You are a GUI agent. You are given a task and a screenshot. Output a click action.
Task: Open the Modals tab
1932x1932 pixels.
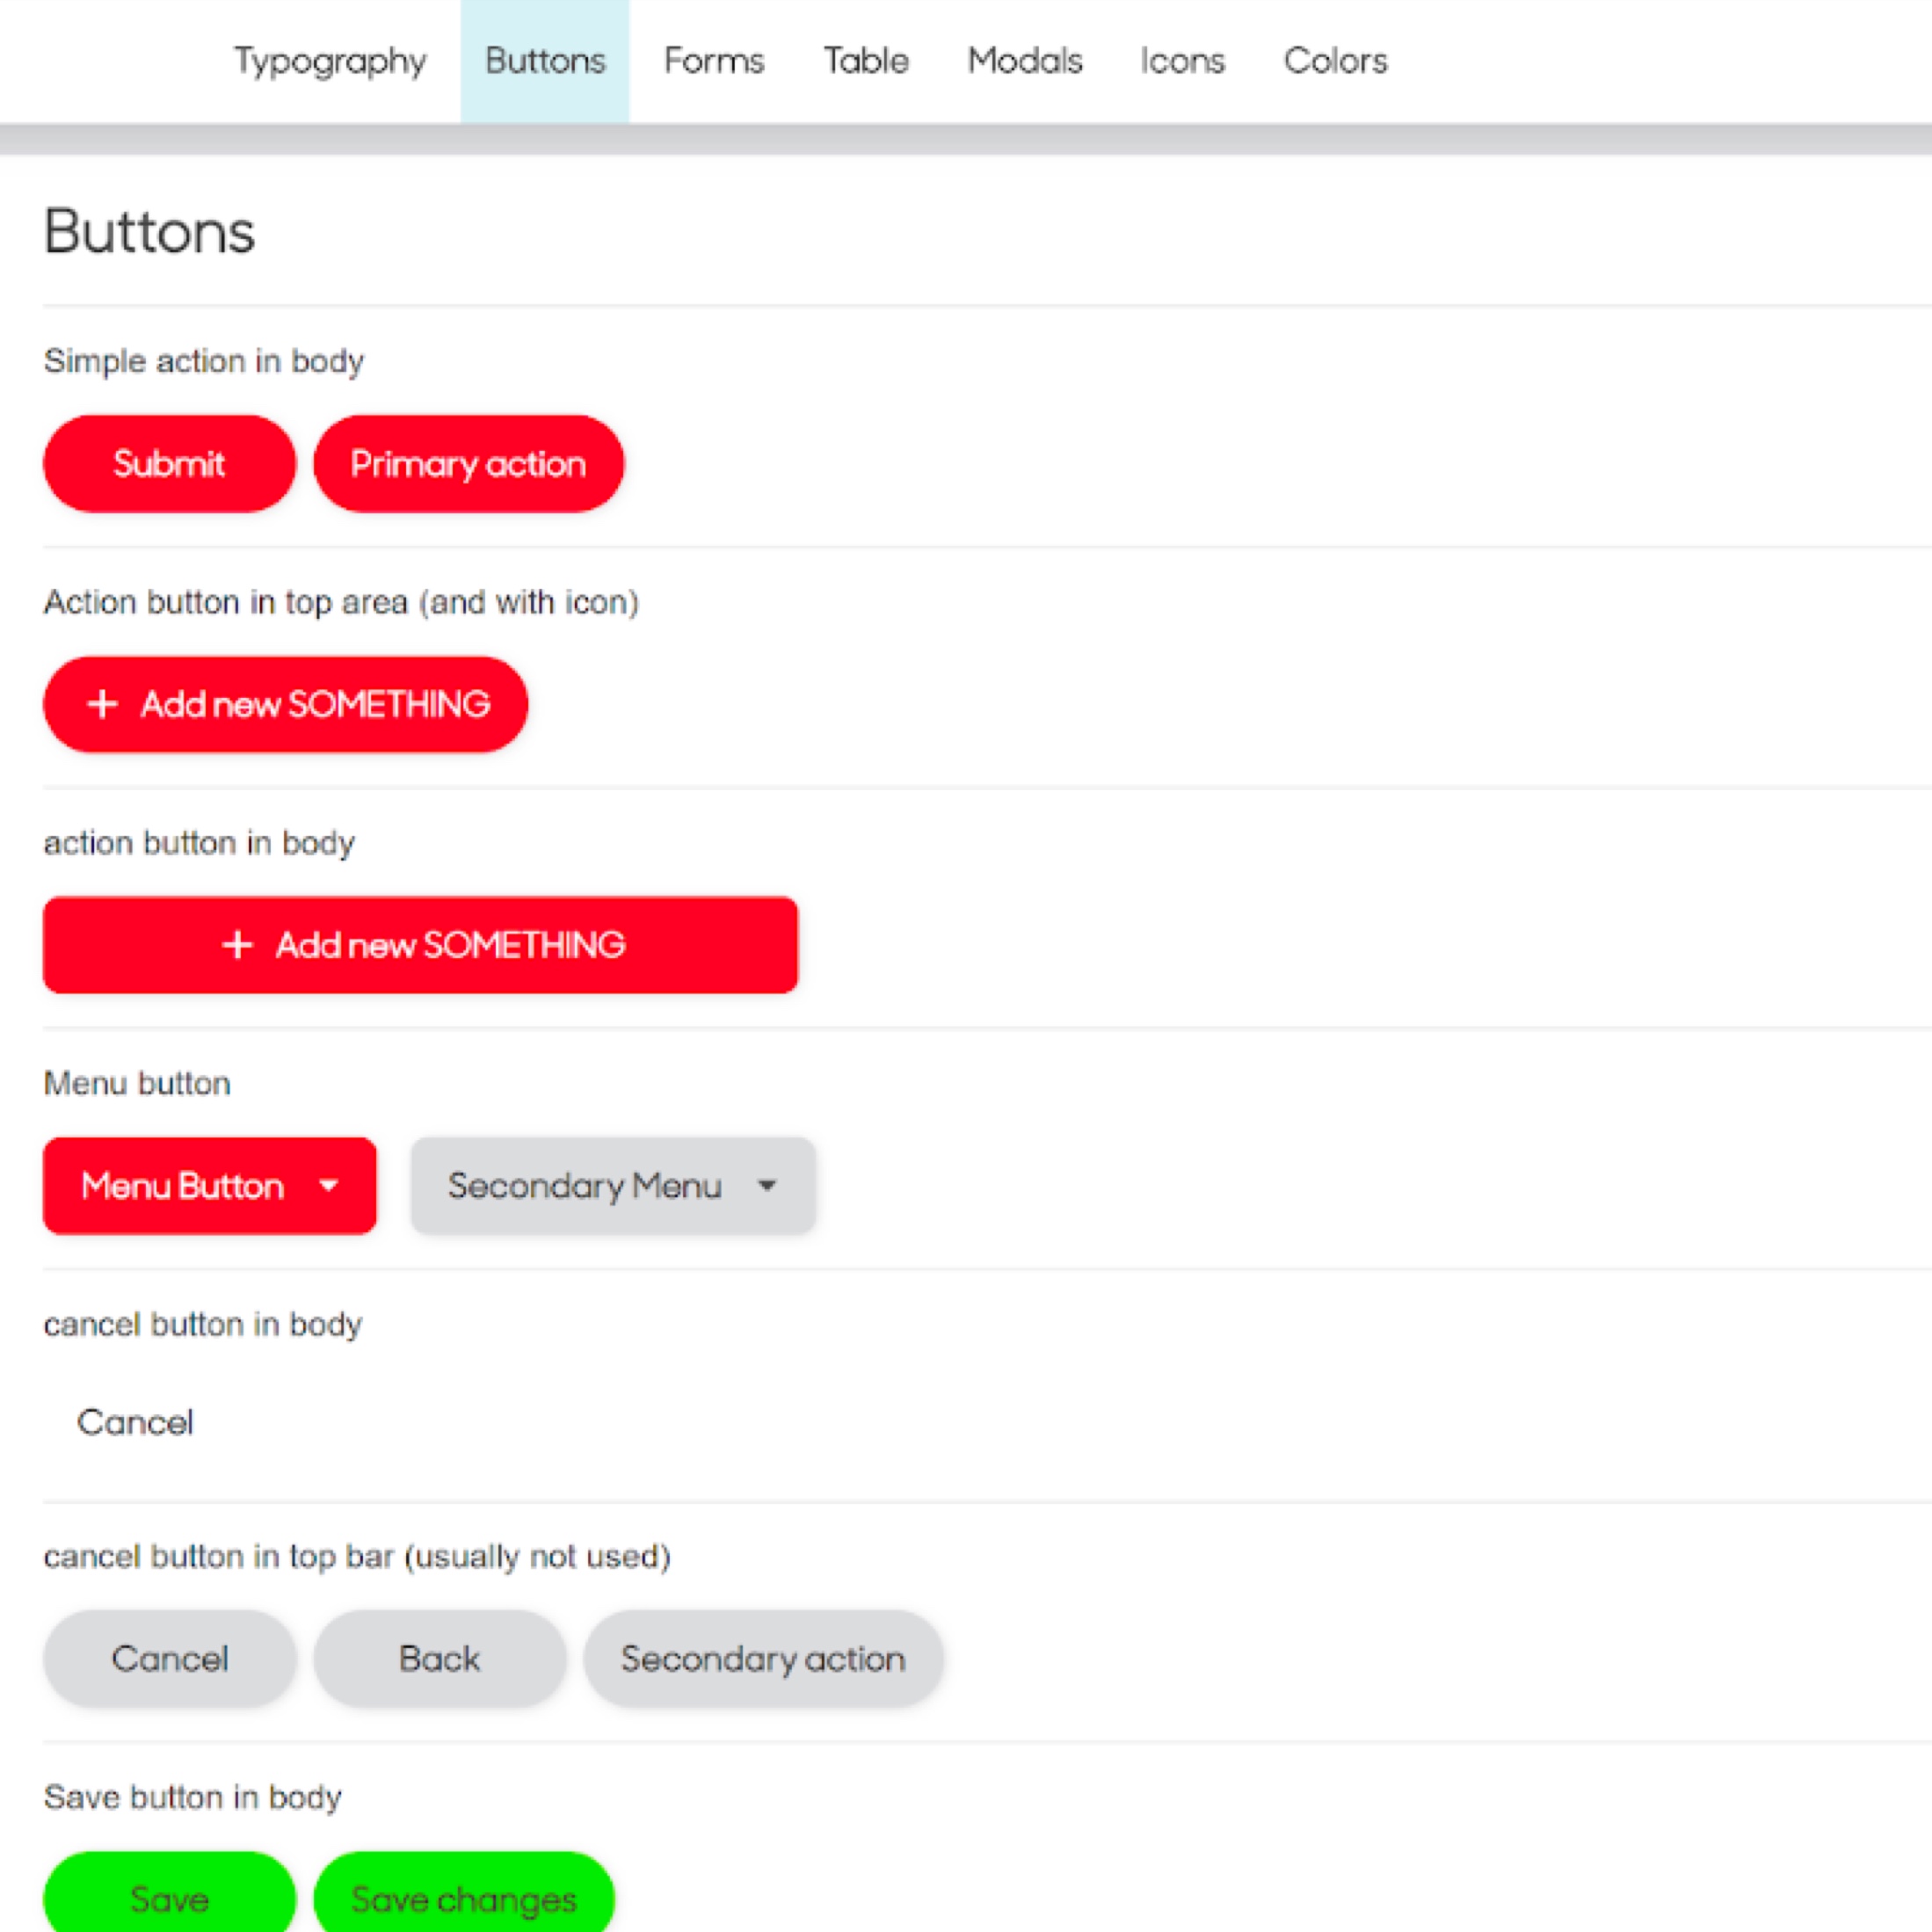(1025, 61)
